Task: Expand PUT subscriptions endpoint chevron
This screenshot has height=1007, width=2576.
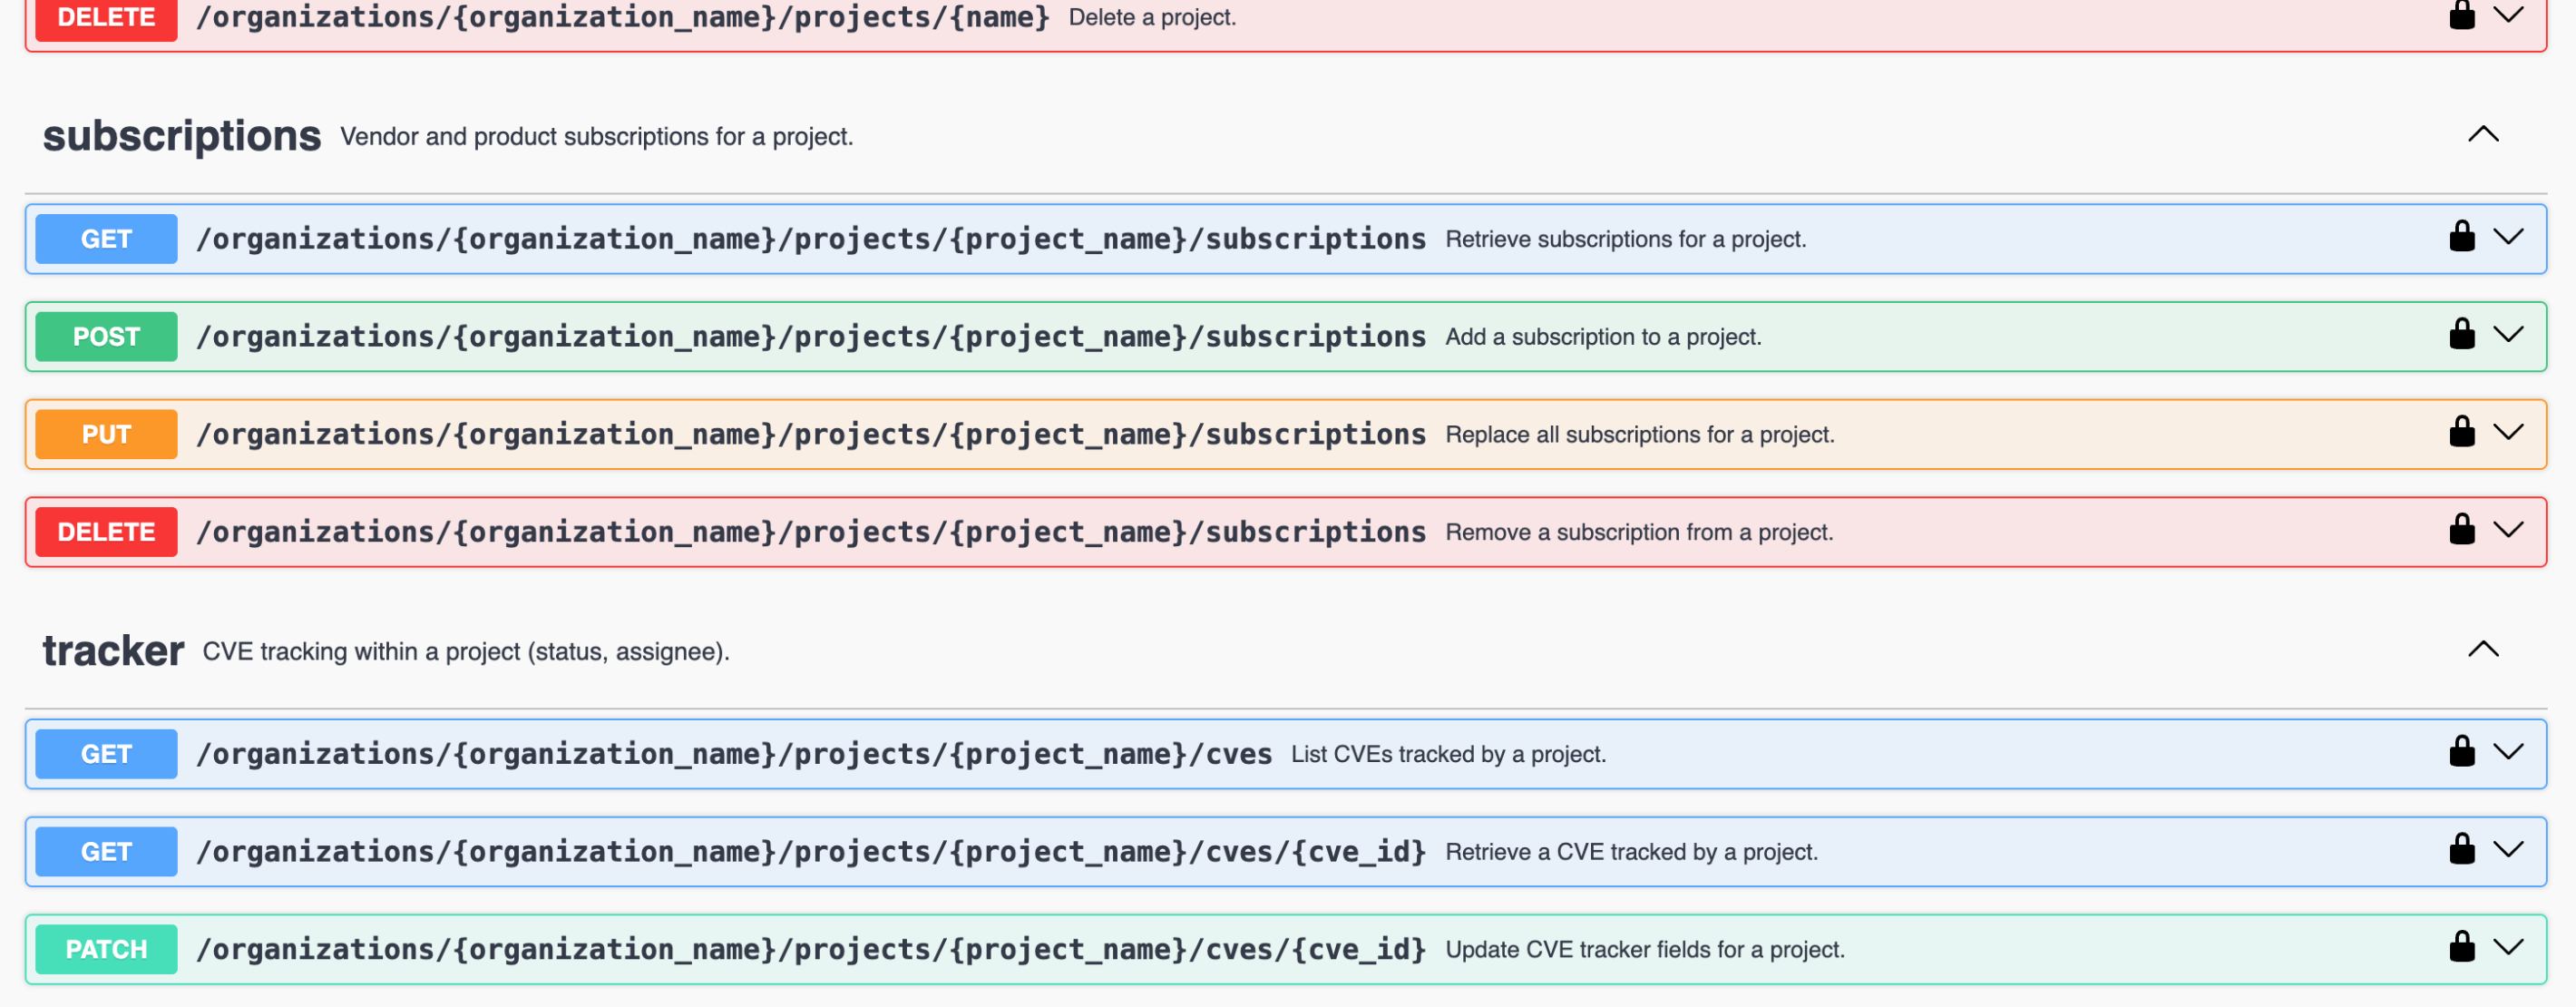Action: (2509, 432)
